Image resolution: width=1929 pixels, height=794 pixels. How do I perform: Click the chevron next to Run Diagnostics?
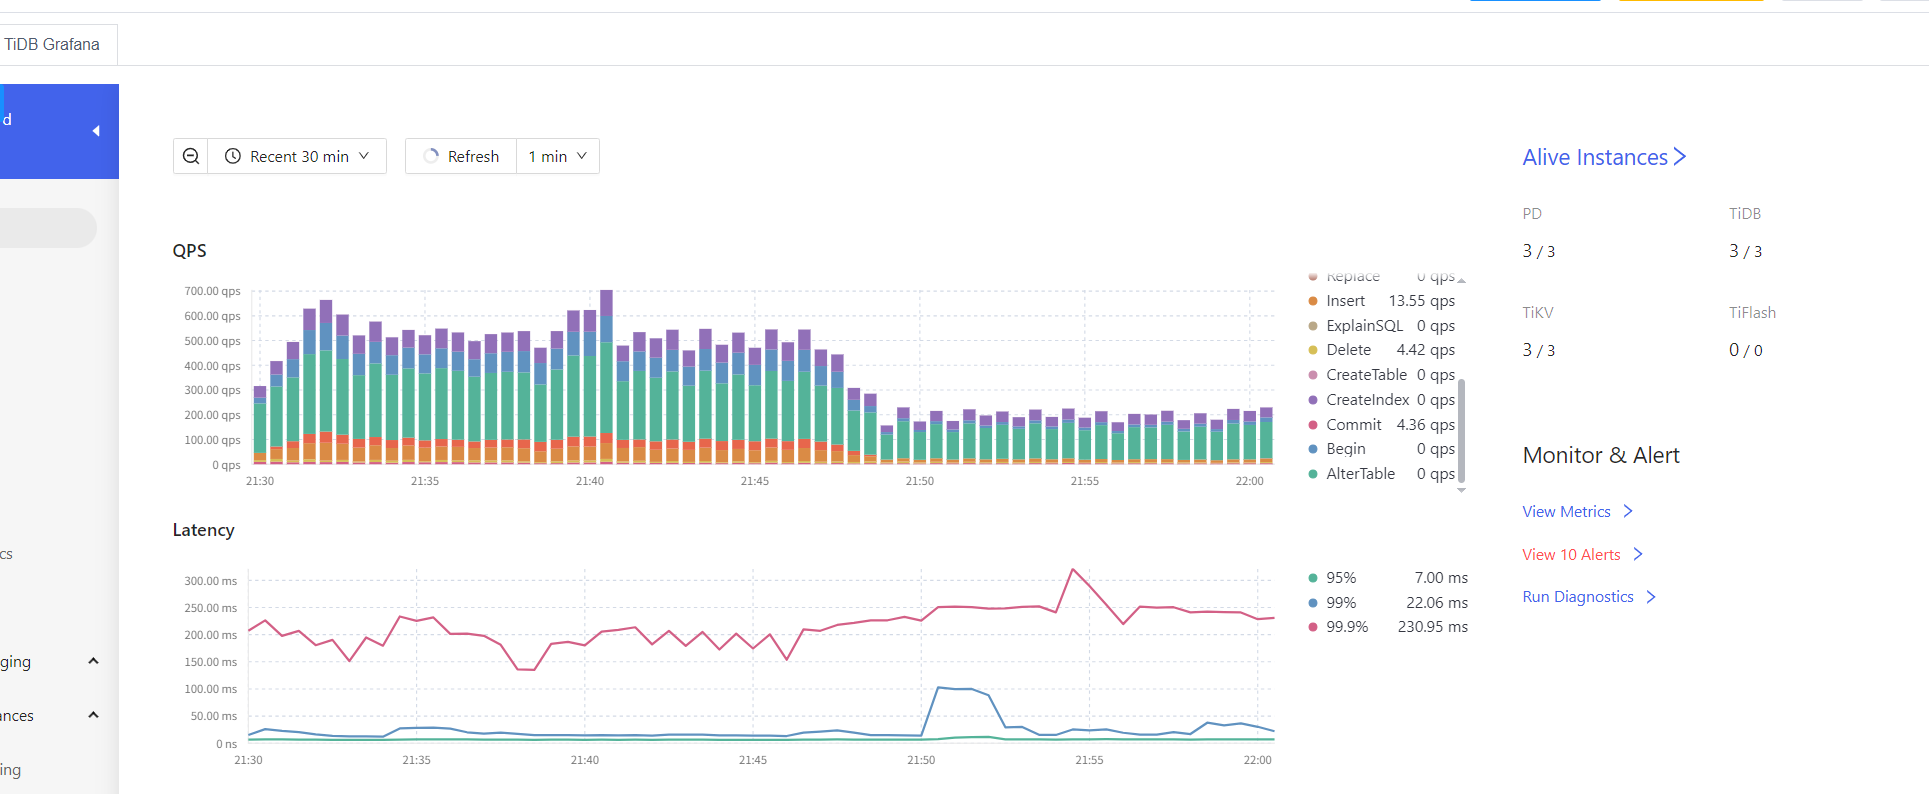1651,597
